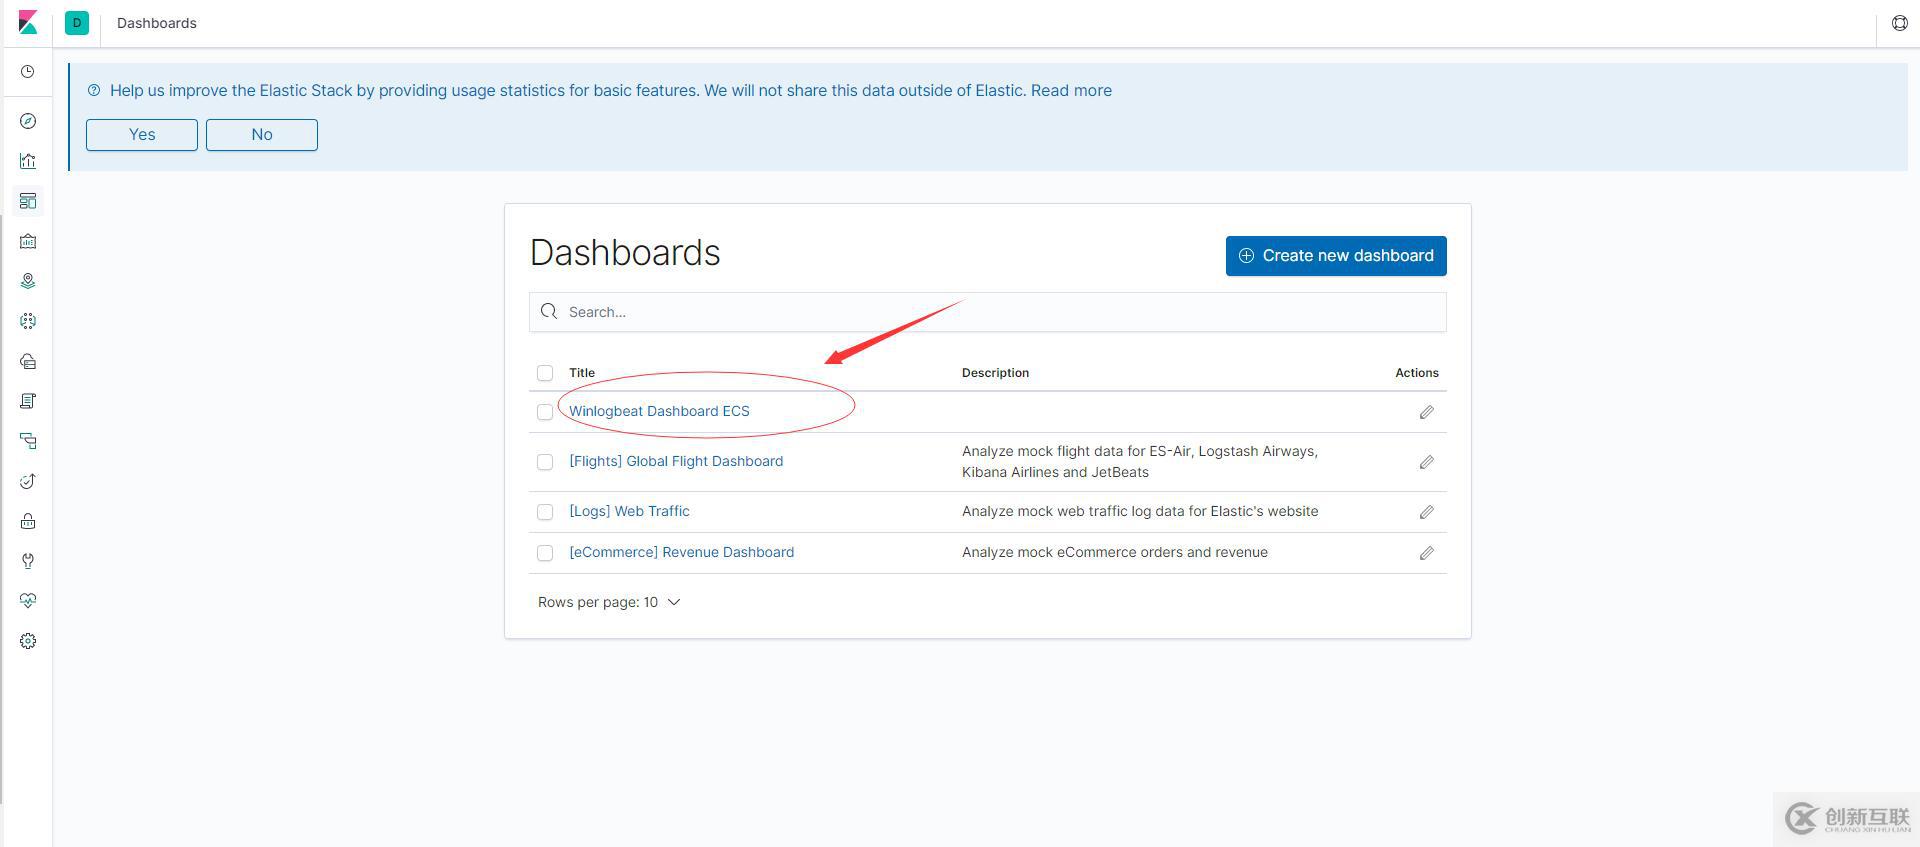Open Stack Monitoring heartbeat icon
The width and height of the screenshot is (1920, 847).
click(x=28, y=601)
